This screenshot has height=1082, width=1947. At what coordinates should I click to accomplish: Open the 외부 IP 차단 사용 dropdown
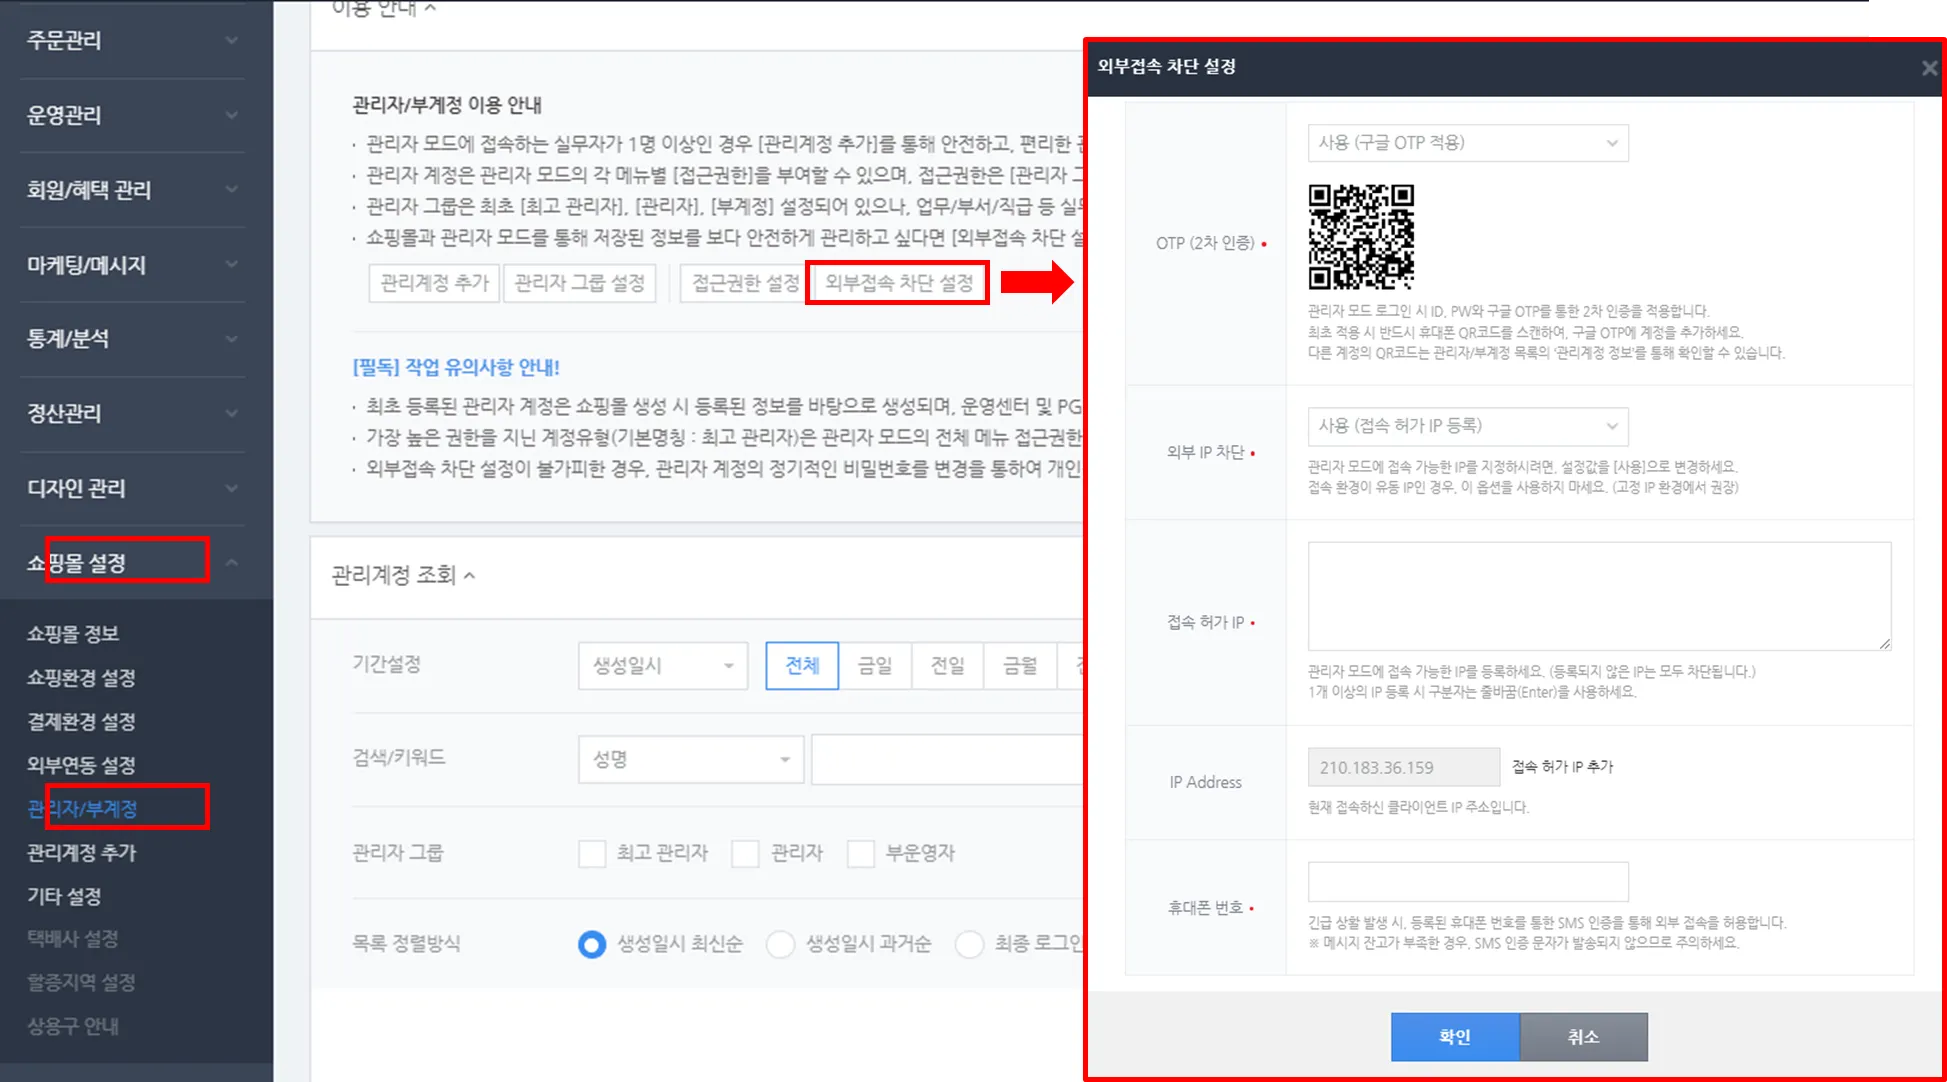coord(1467,426)
